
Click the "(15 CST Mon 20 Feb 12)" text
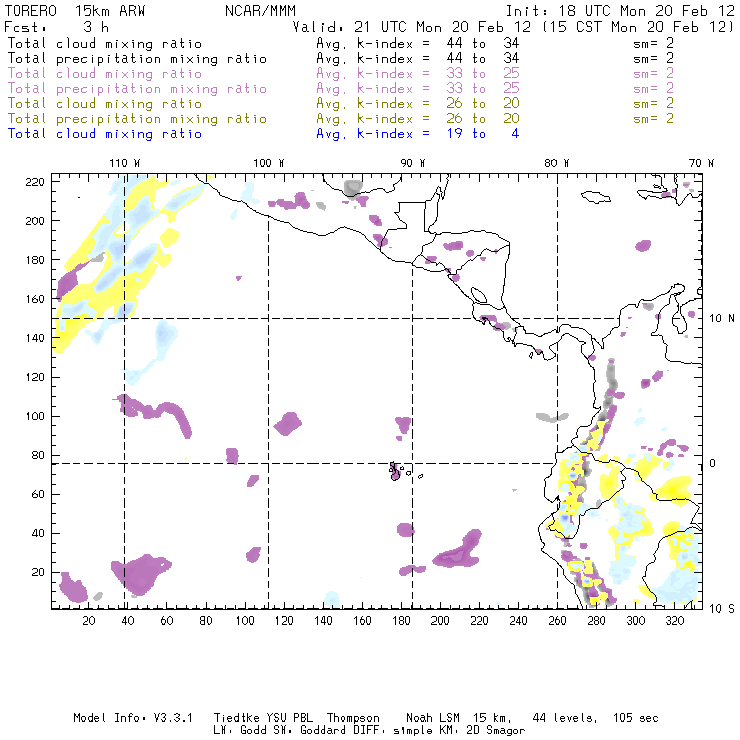pyautogui.click(x=638, y=27)
